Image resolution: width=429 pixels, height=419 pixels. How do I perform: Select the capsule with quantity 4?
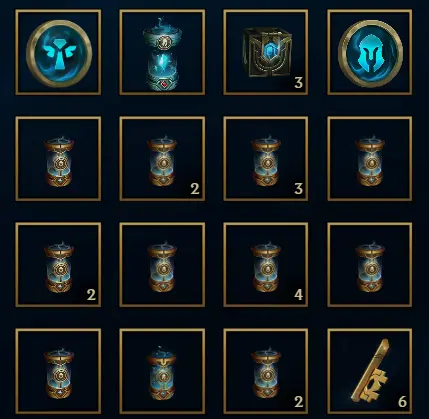tap(266, 265)
